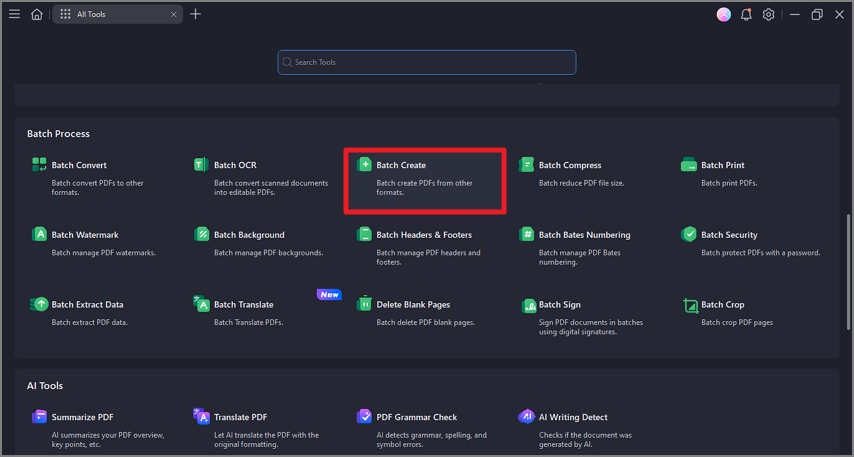Viewport: 854px width, 457px height.
Task: Select the Delete Blank Pages trash icon
Action: point(364,303)
